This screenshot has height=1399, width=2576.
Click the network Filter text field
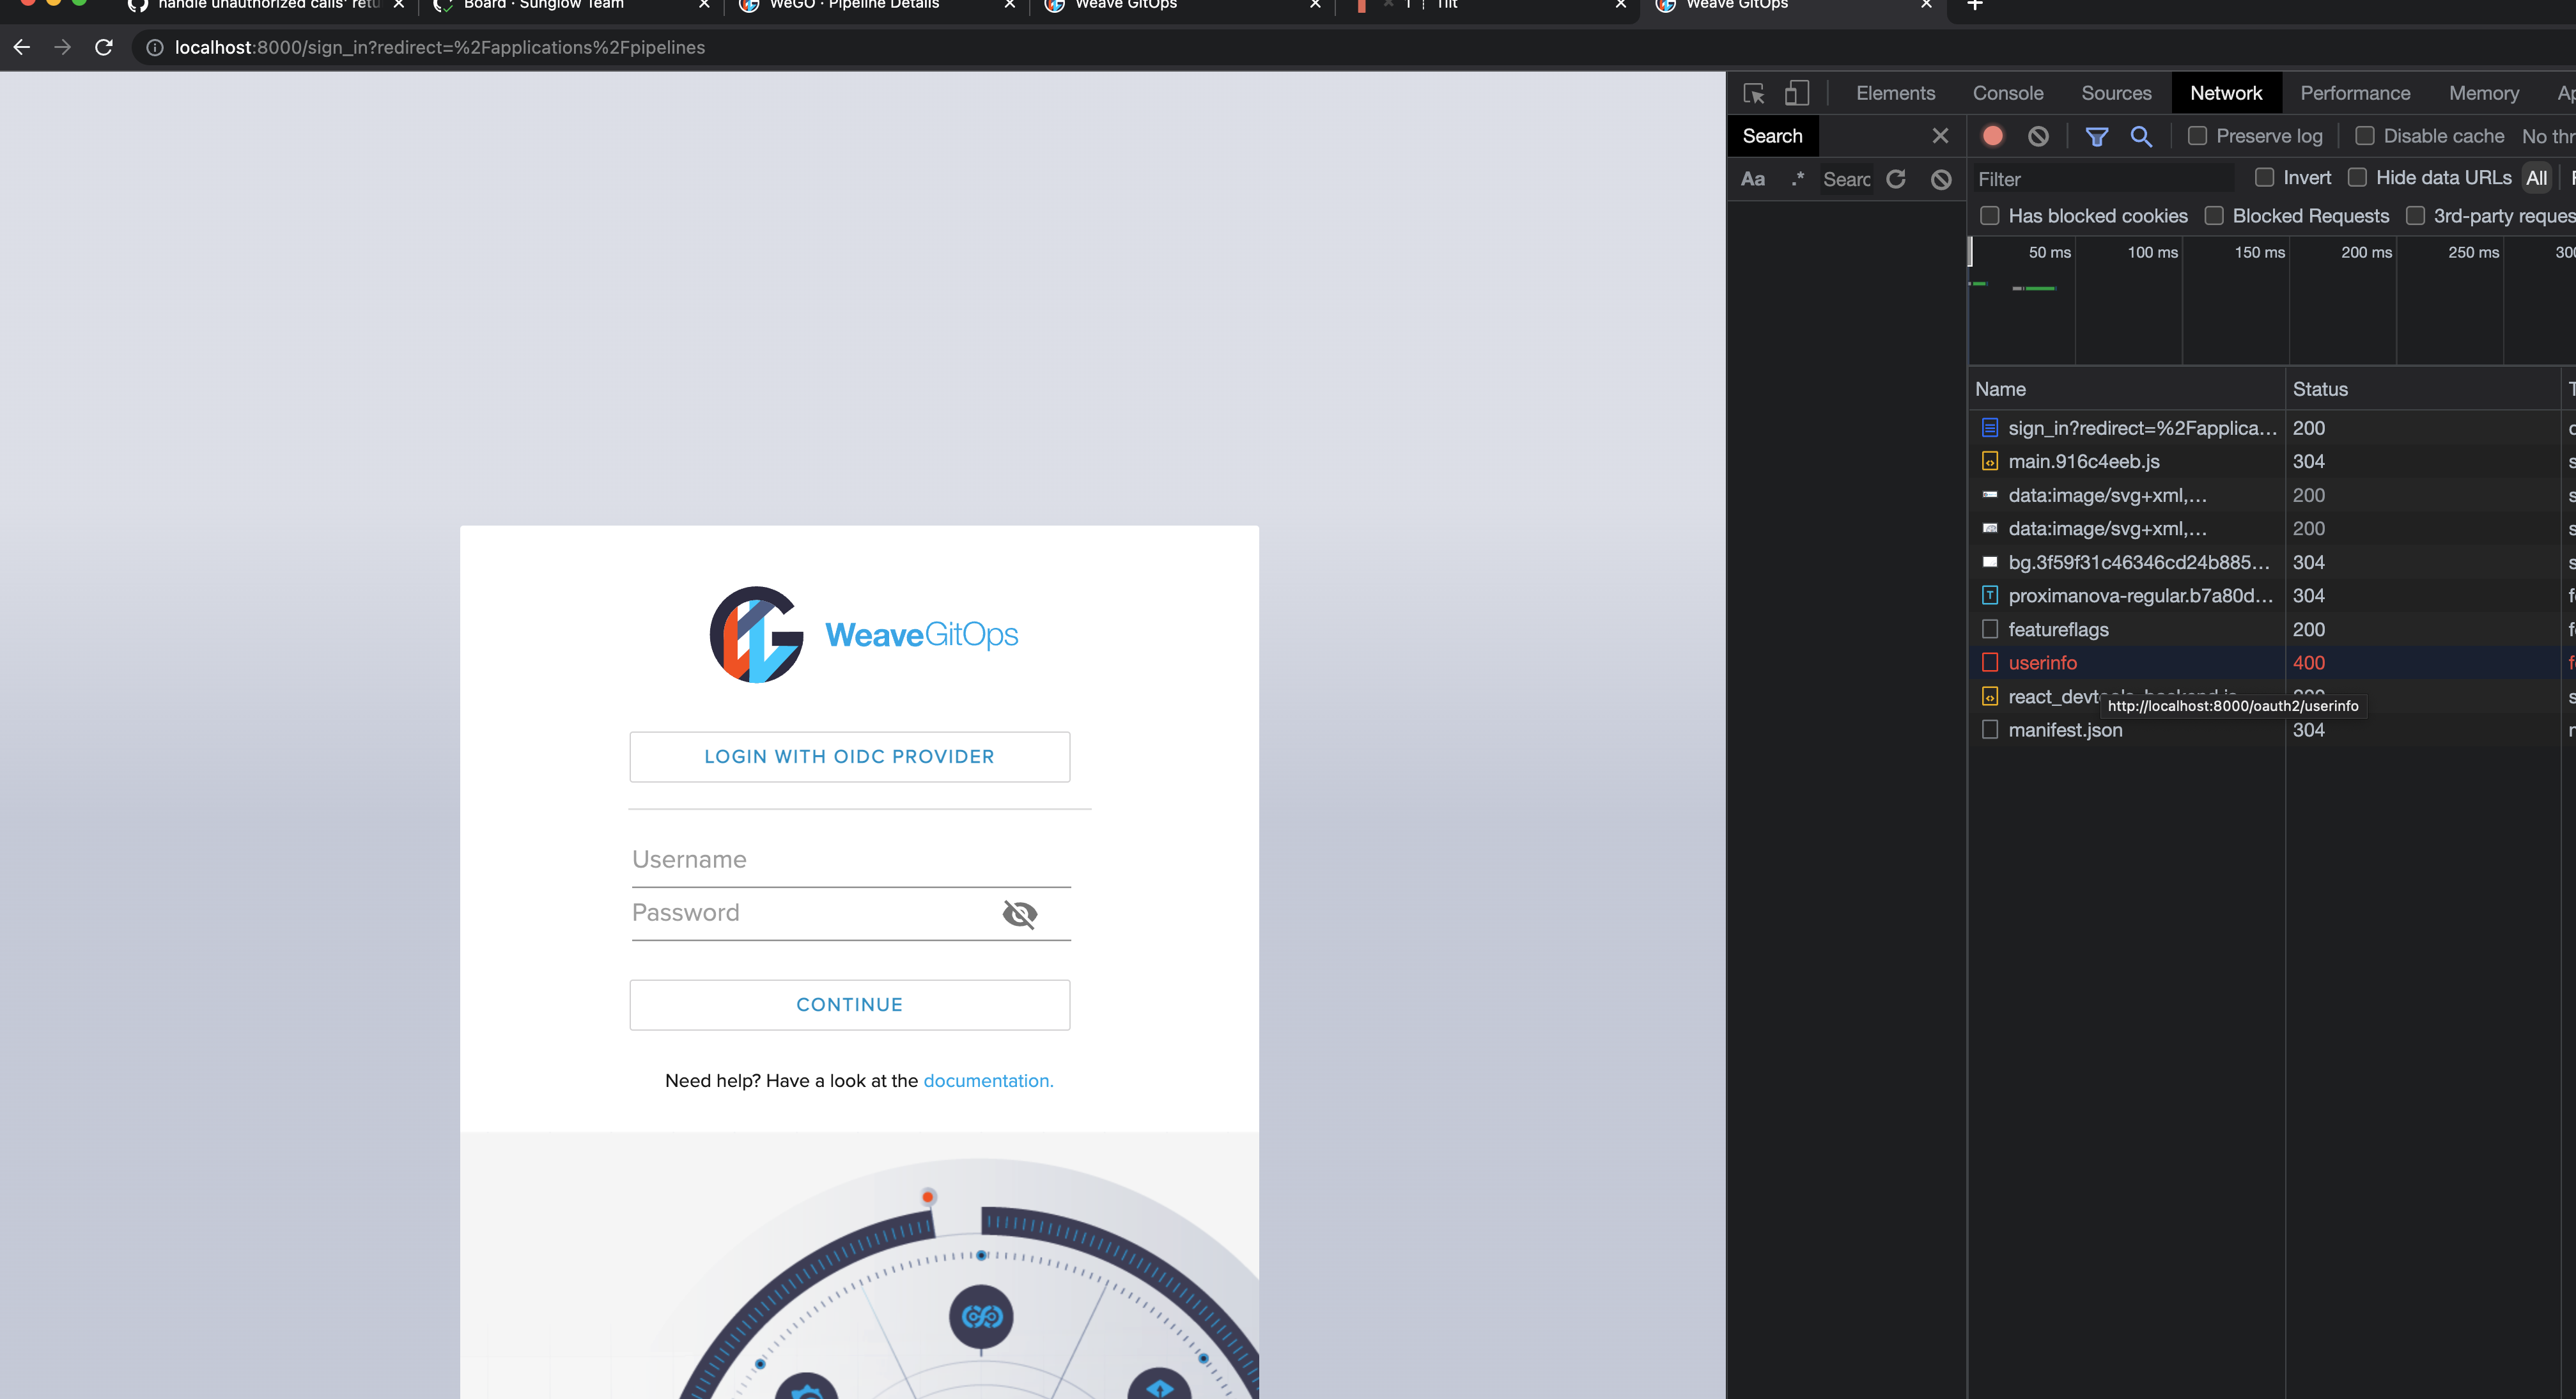(2104, 179)
